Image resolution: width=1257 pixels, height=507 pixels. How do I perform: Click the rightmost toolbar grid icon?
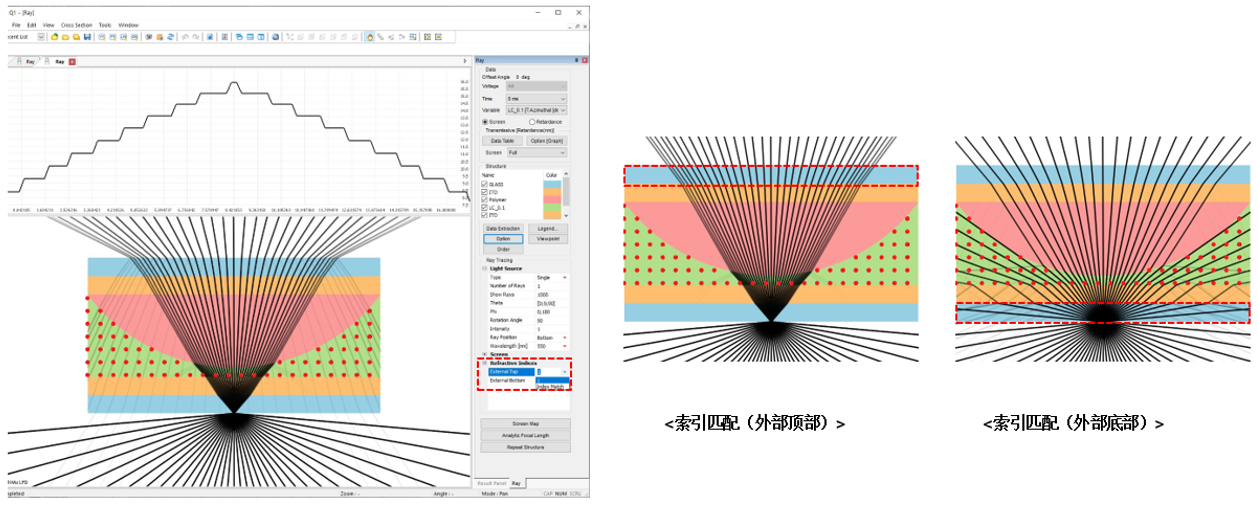(438, 37)
